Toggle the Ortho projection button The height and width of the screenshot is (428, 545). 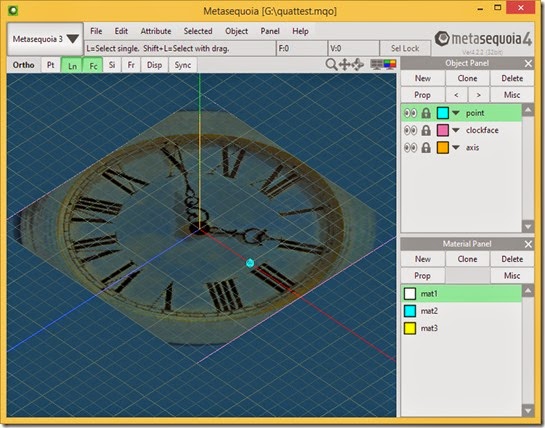[x=24, y=65]
